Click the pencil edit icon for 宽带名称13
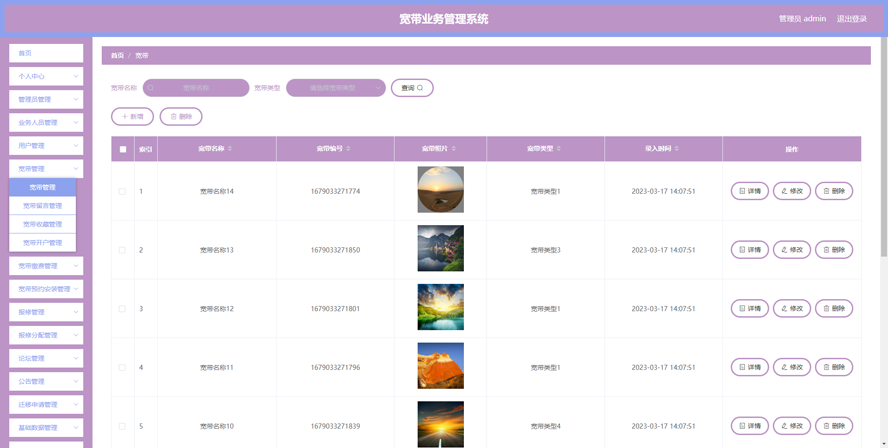The width and height of the screenshot is (888, 448). coord(784,250)
